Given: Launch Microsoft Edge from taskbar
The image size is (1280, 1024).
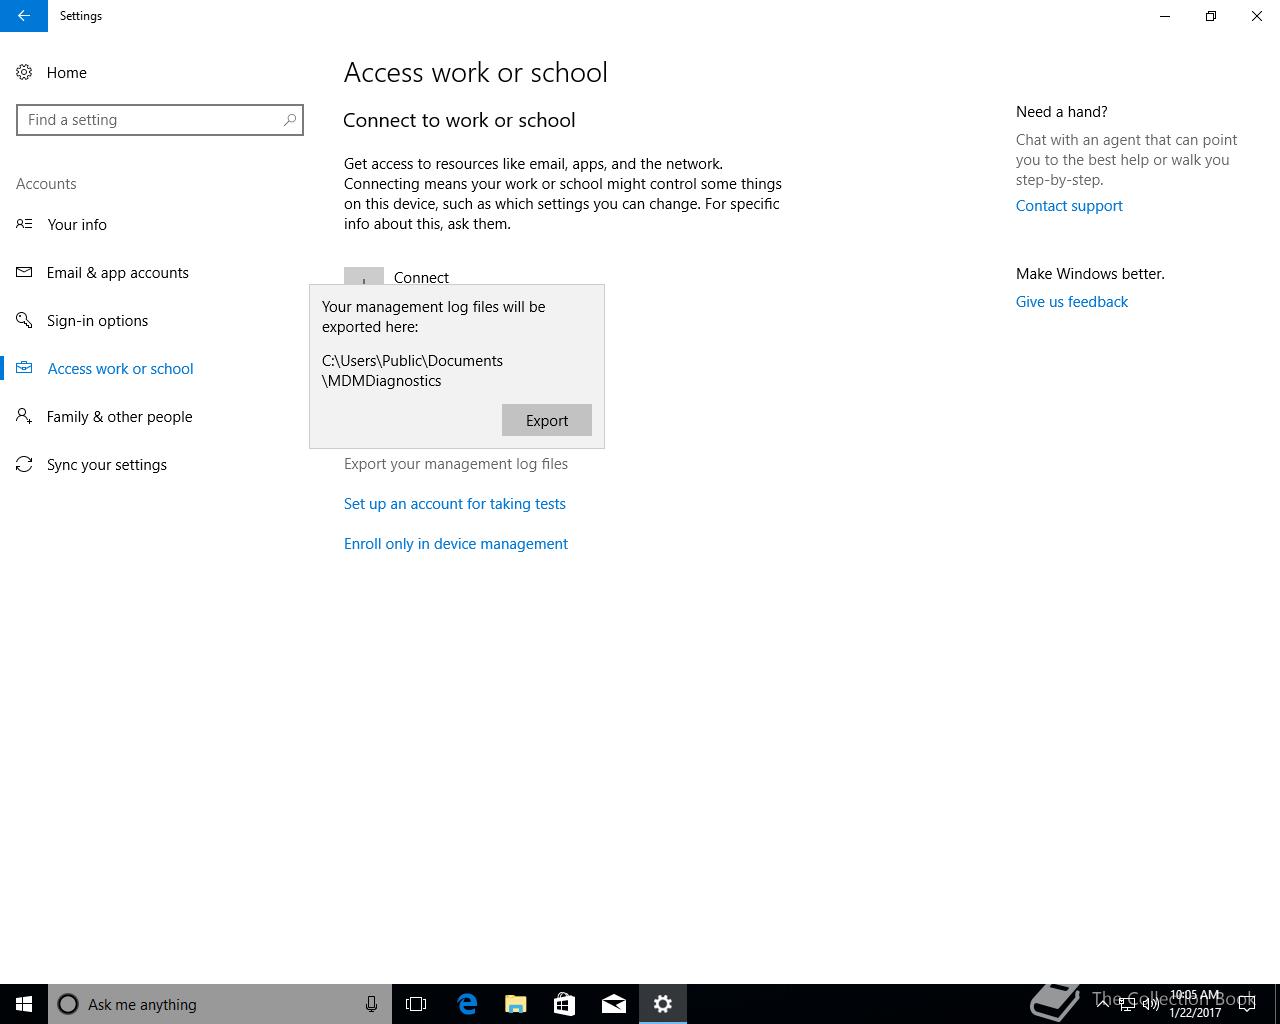Looking at the screenshot, I should tap(467, 1004).
